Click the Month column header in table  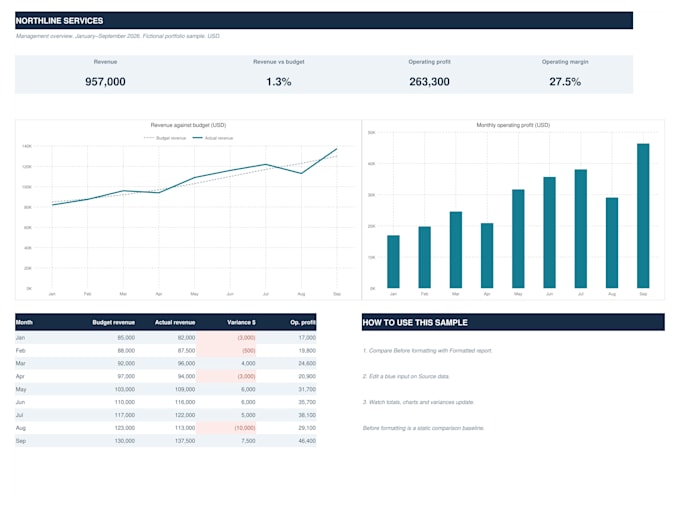(x=24, y=322)
